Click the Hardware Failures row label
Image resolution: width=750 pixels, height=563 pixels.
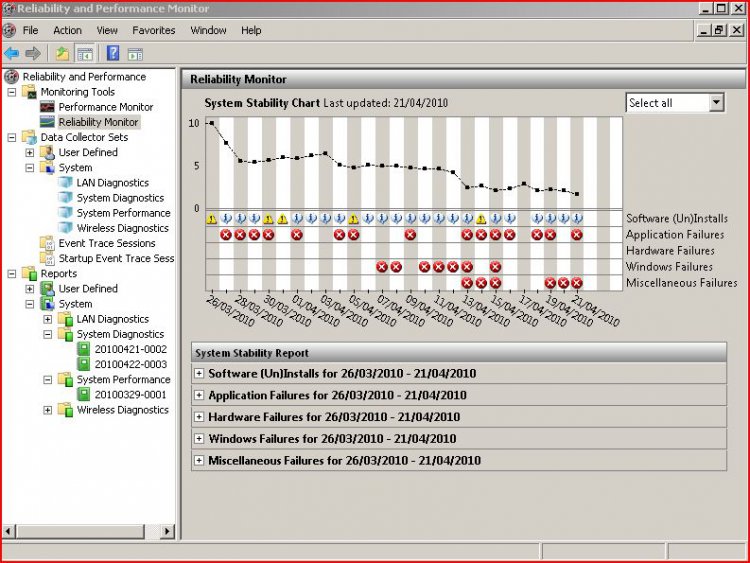click(670, 250)
